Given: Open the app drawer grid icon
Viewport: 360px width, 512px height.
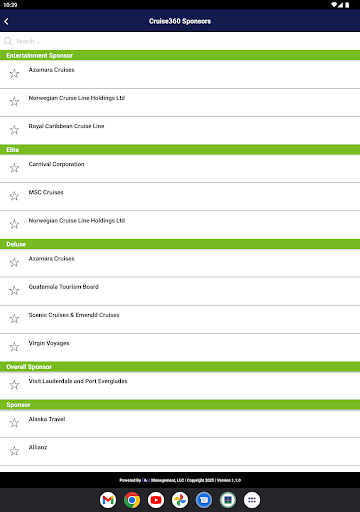Looking at the screenshot, I should click(252, 500).
